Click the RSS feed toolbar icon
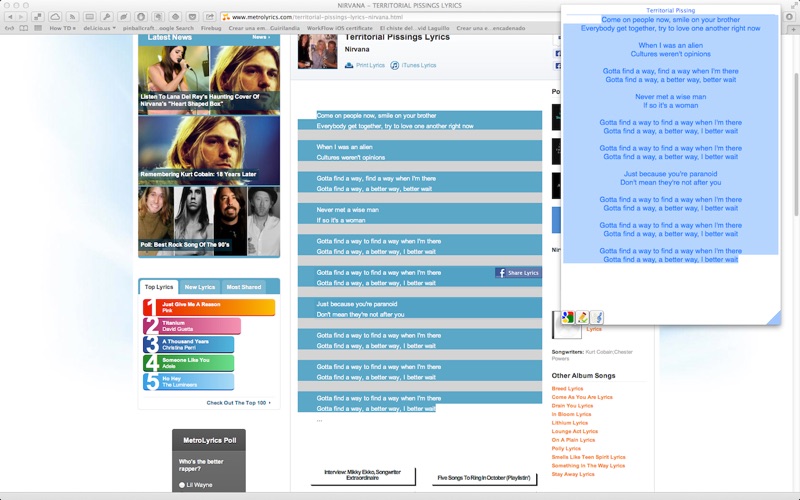The width and height of the screenshot is (800, 500). pos(72,17)
